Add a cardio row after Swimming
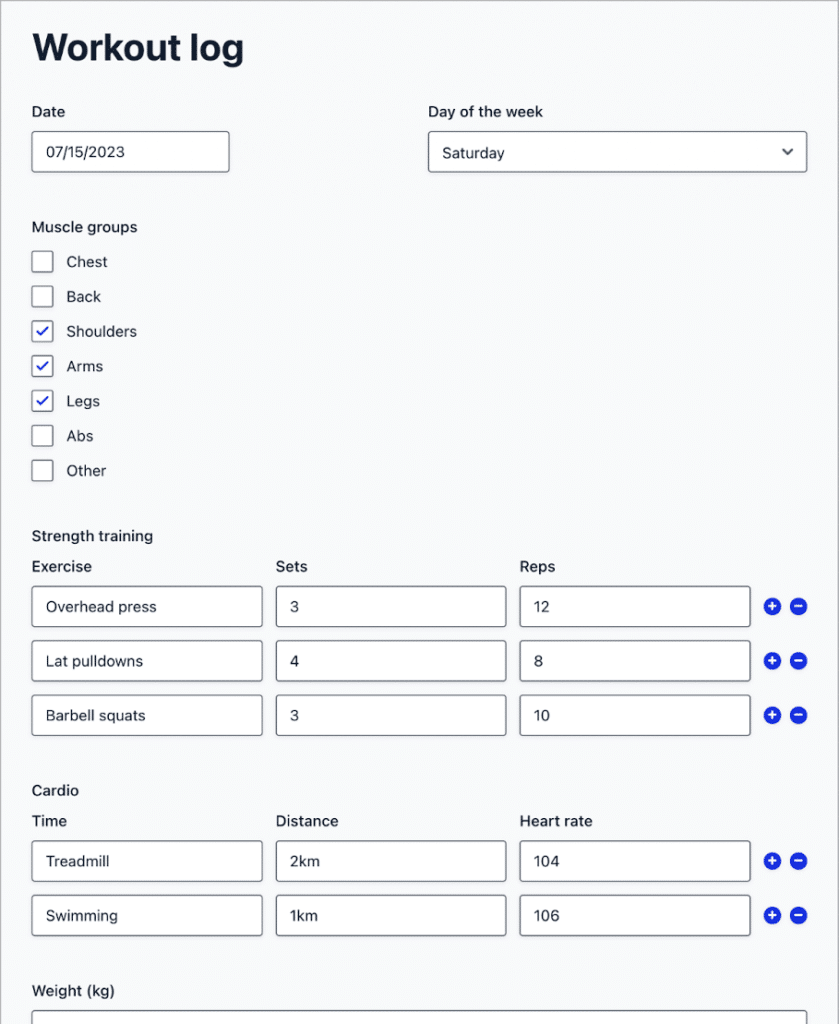839x1024 pixels. [x=772, y=915]
